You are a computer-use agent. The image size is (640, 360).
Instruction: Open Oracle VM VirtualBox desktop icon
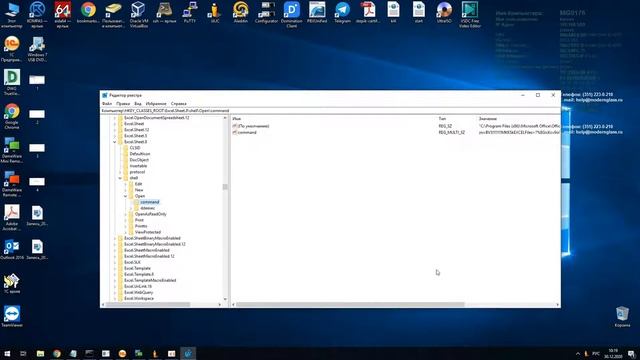click(138, 14)
